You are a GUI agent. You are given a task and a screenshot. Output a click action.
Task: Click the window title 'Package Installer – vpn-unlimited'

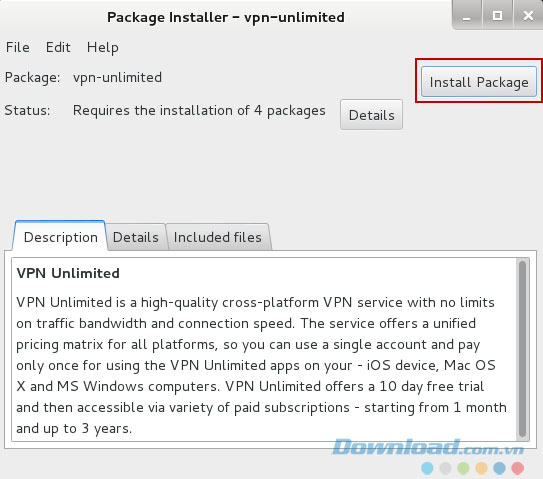click(x=226, y=17)
